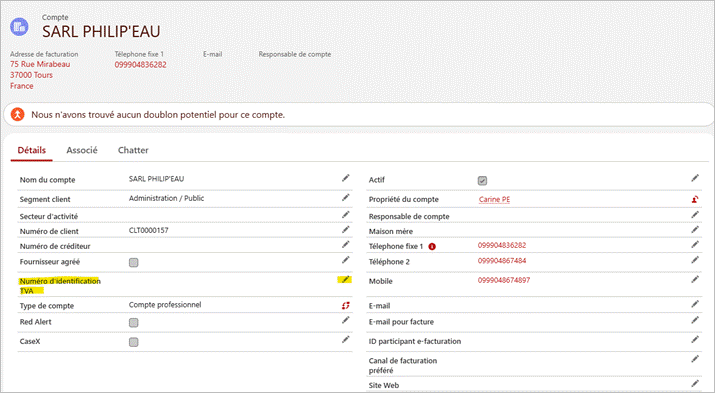Edit Canal de facturation préféré pencil icon
The image size is (715, 393).
694,359
